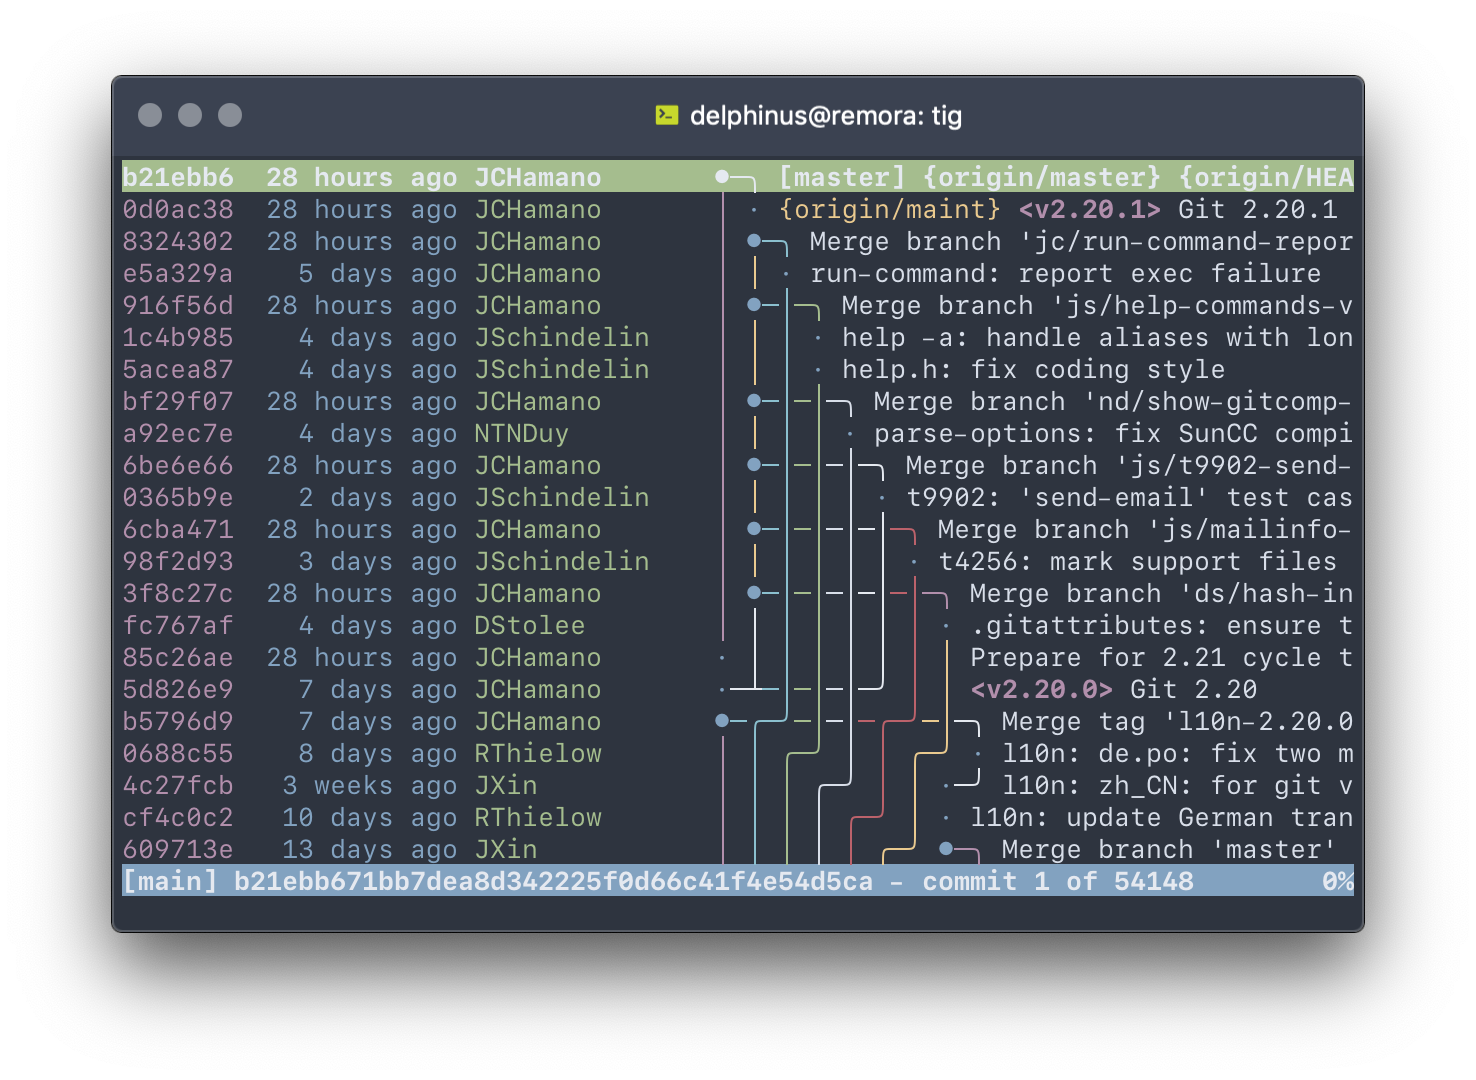Select commit hash 1c4b985
The width and height of the screenshot is (1476, 1080).
pos(178,337)
